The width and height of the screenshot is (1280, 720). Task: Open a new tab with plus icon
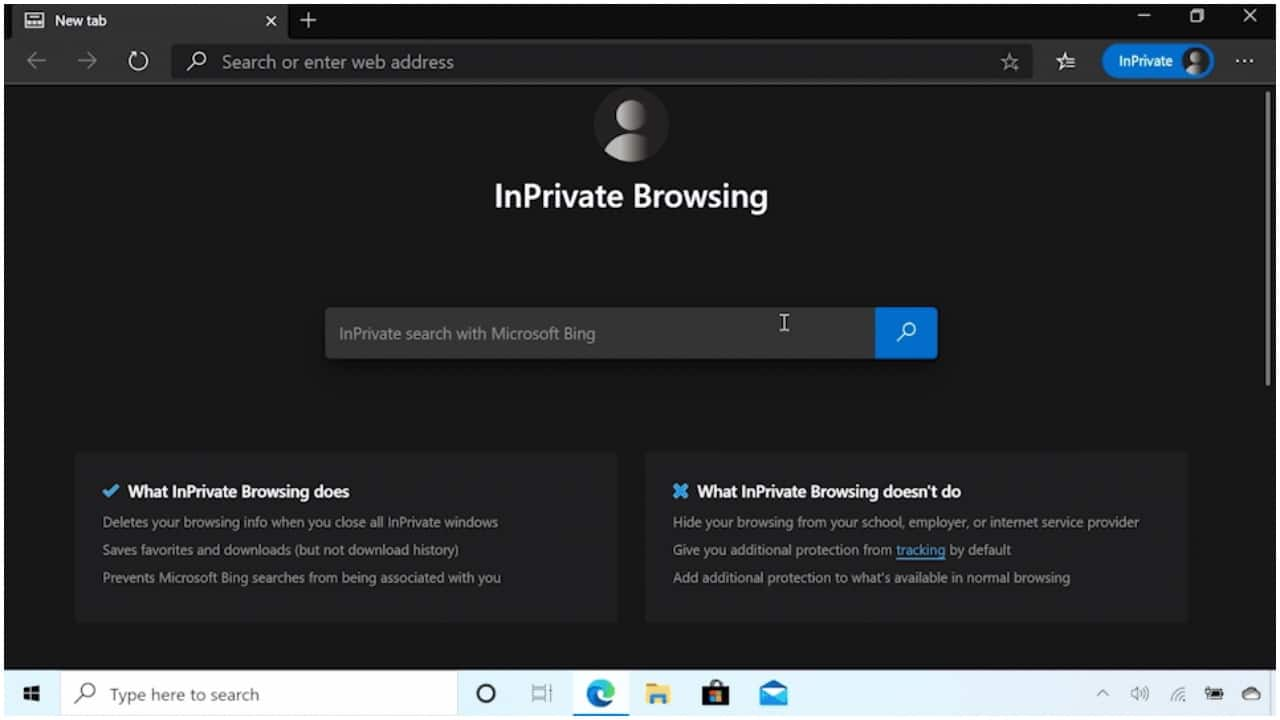(308, 20)
